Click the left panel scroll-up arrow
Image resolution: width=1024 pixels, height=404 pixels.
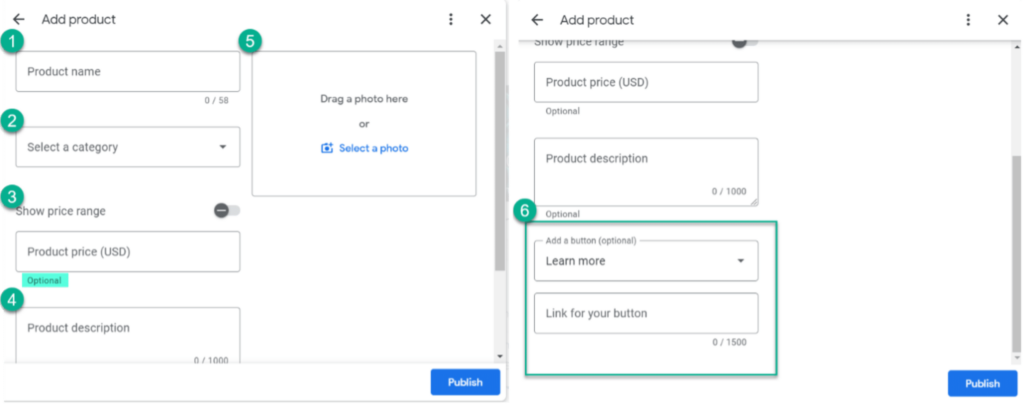(x=500, y=46)
